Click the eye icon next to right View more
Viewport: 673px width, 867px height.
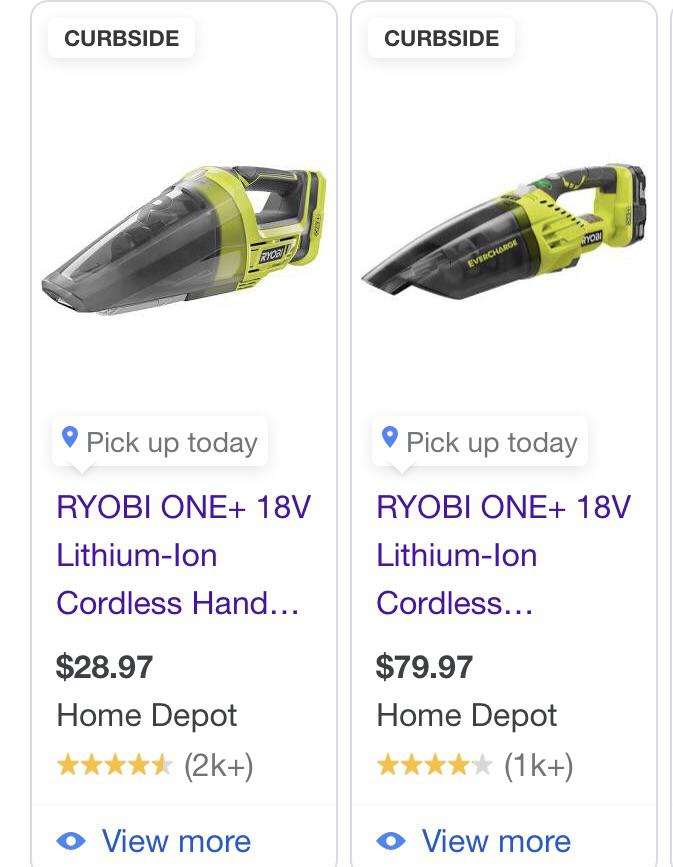click(393, 841)
